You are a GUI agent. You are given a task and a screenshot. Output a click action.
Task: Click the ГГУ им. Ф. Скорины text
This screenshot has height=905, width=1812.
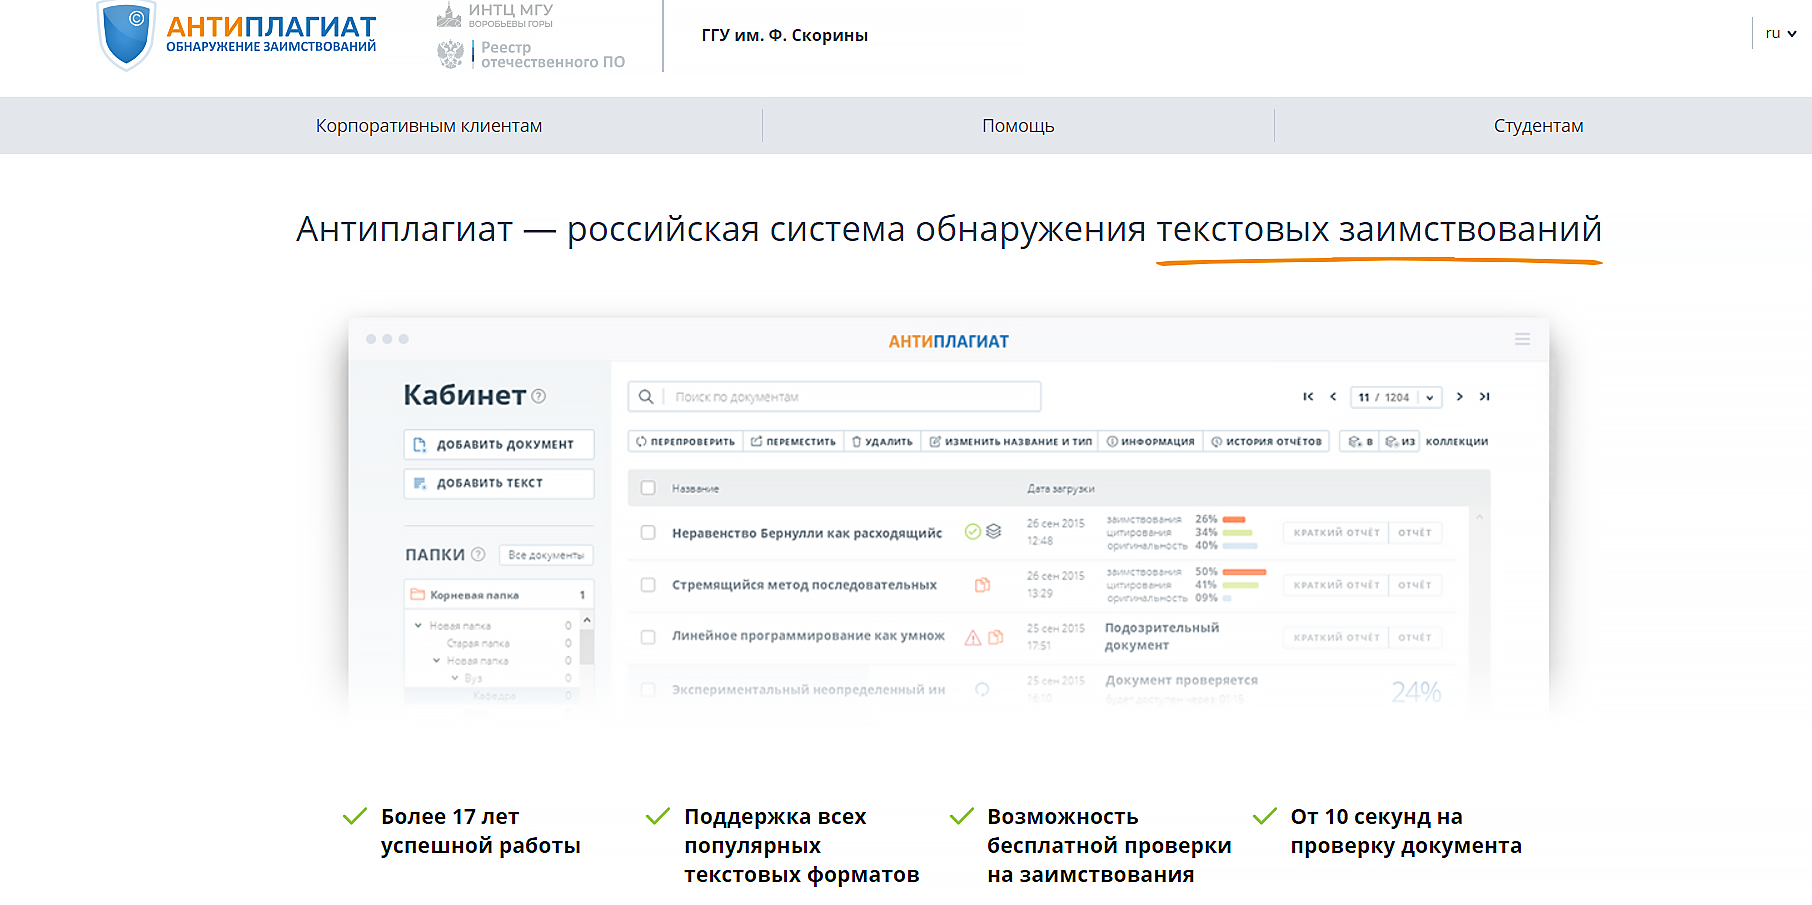[785, 35]
